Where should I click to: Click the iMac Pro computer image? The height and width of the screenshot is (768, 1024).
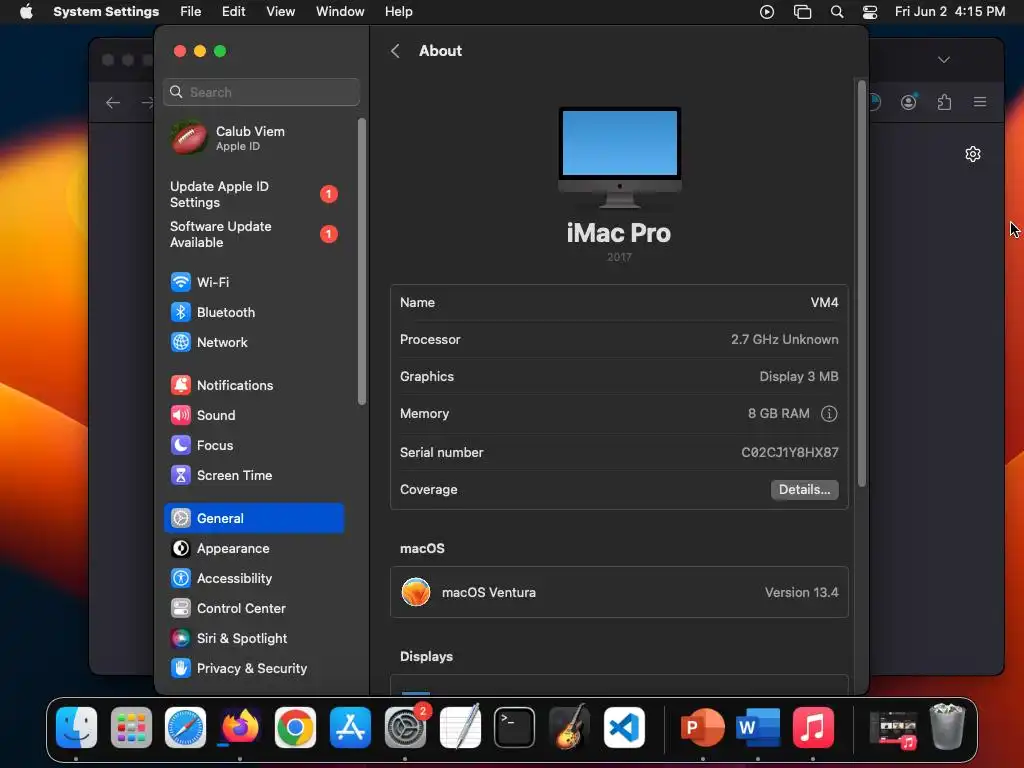(x=619, y=157)
